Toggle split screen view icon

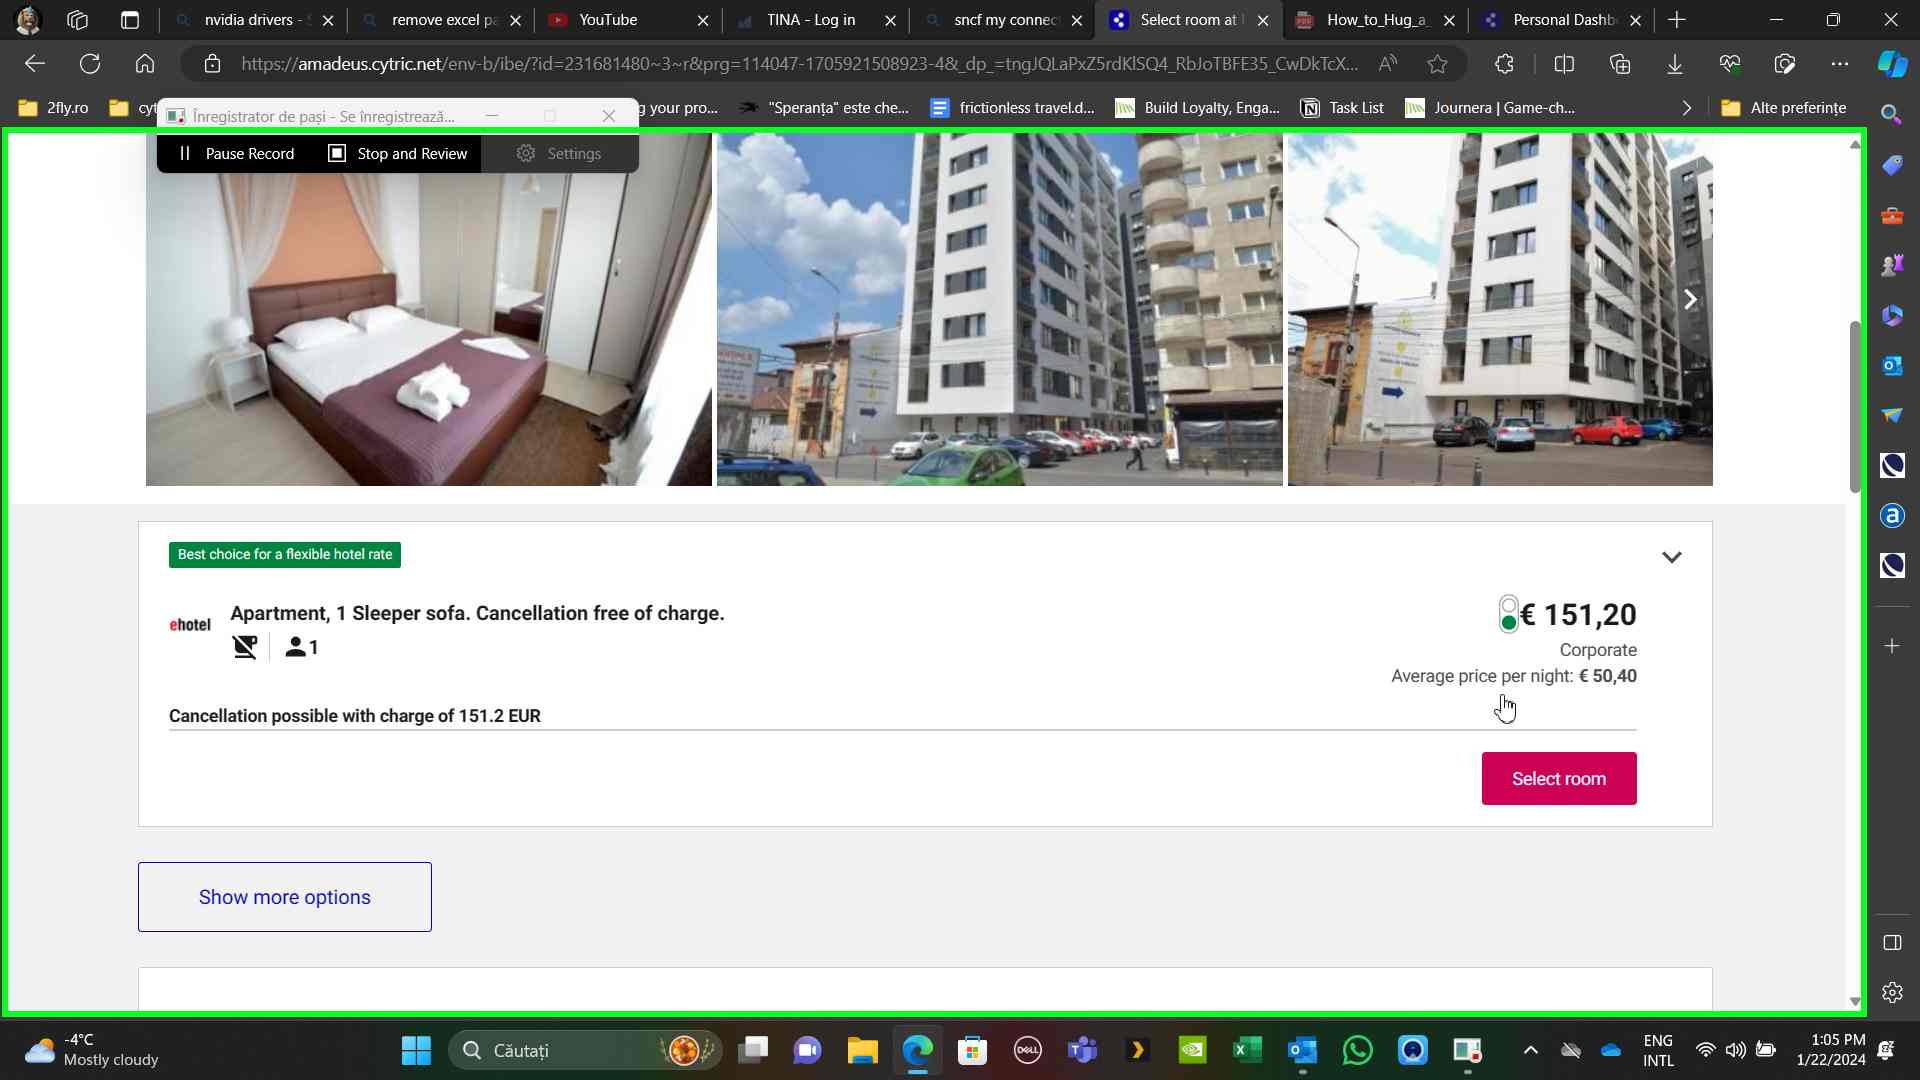click(x=1565, y=64)
